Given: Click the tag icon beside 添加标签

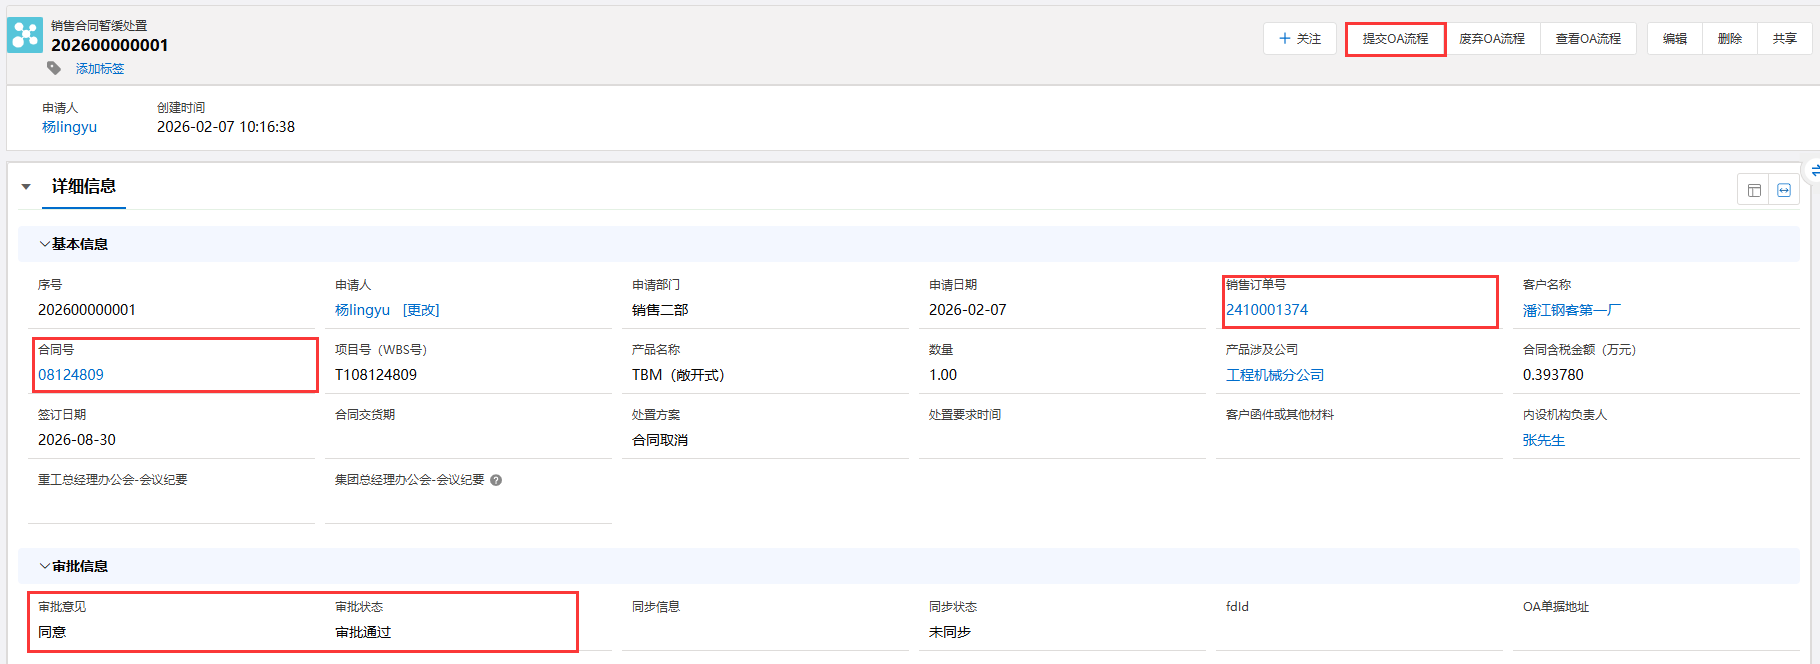Looking at the screenshot, I should [54, 68].
